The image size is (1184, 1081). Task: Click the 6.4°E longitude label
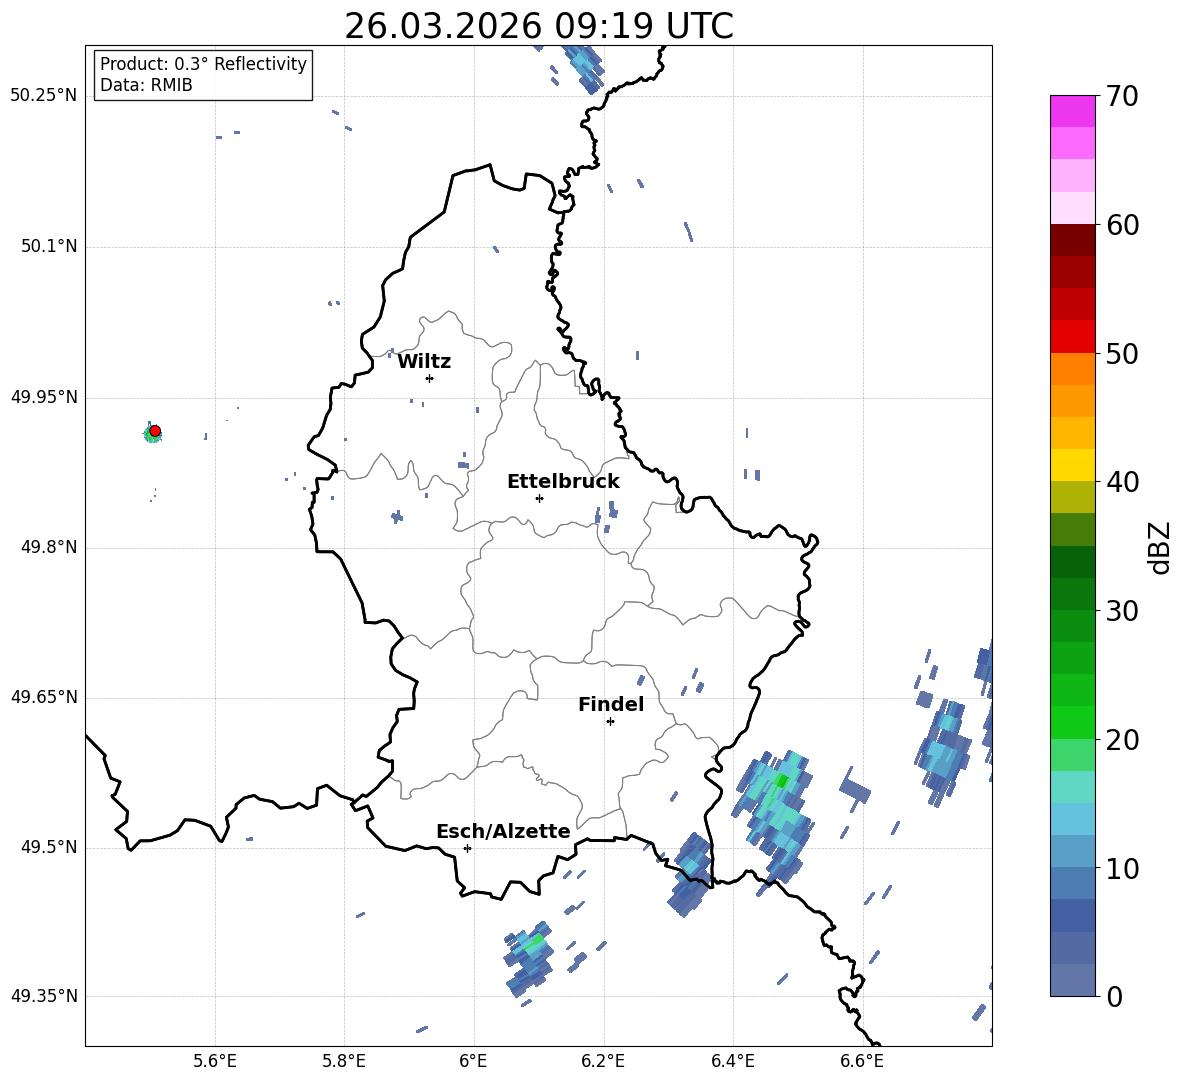click(732, 1061)
